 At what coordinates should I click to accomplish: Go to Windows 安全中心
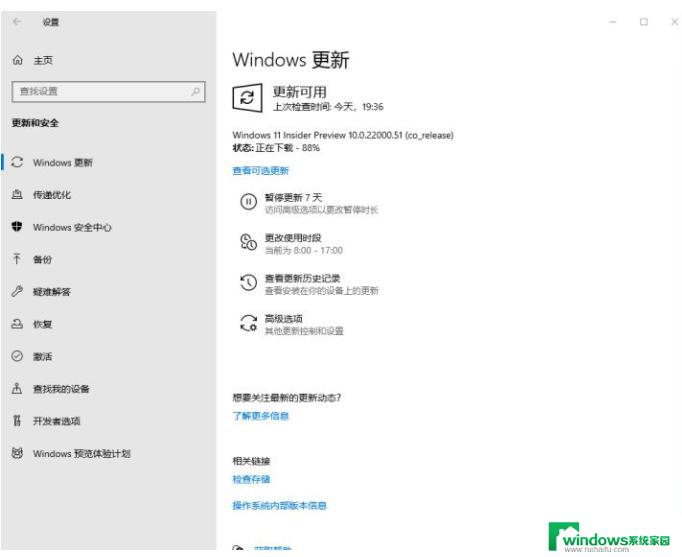[x=109, y=227]
